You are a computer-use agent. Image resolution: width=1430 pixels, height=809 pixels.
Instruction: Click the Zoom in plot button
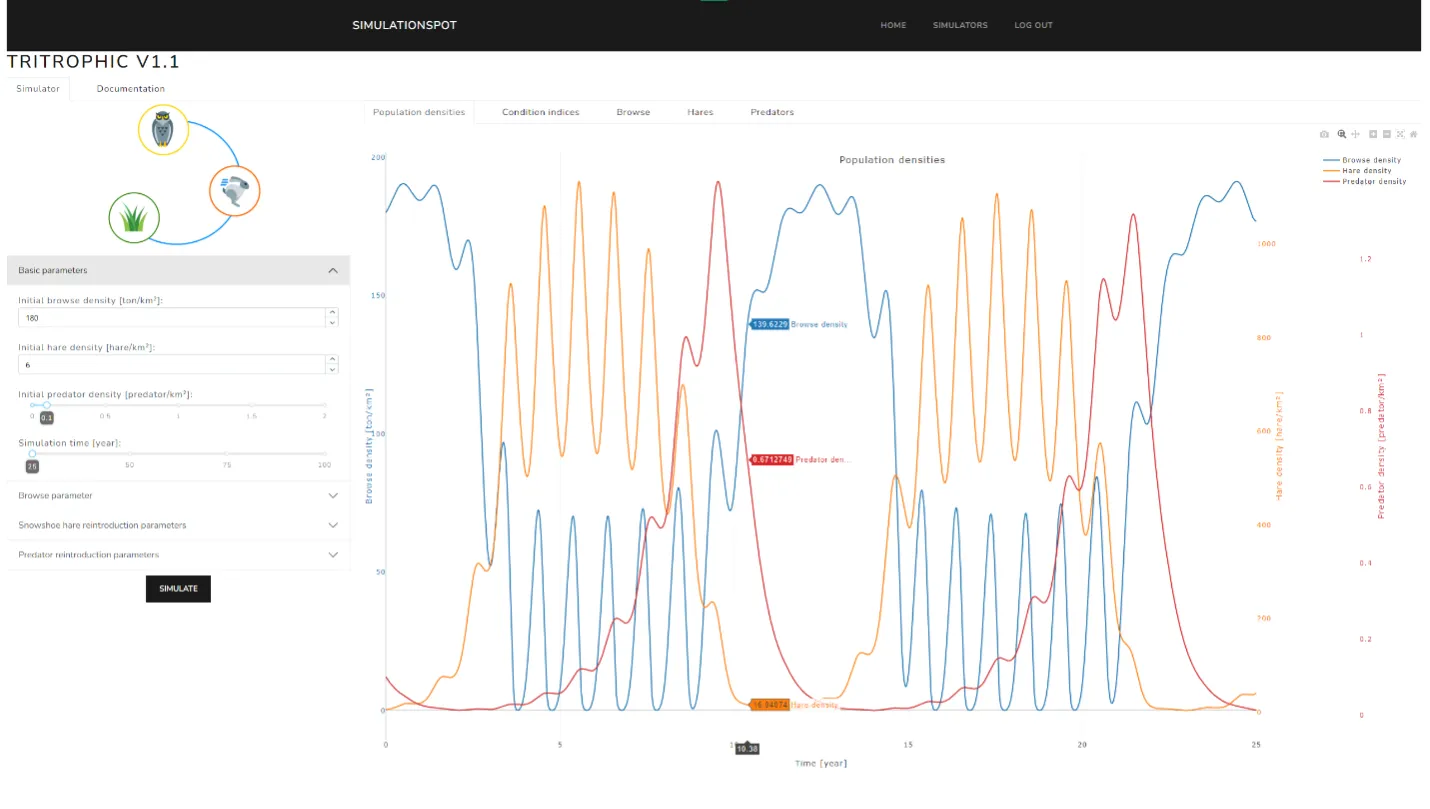(1373, 134)
